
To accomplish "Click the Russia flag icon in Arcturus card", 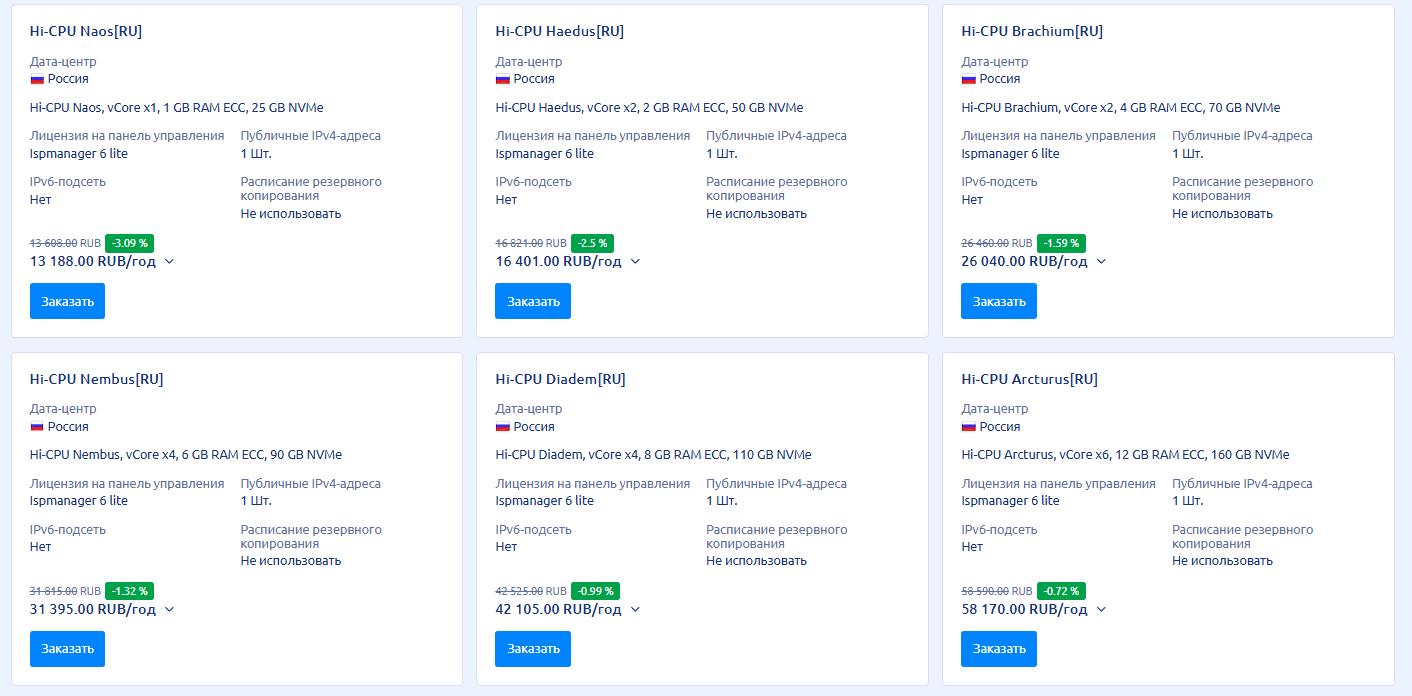I will [x=969, y=427].
